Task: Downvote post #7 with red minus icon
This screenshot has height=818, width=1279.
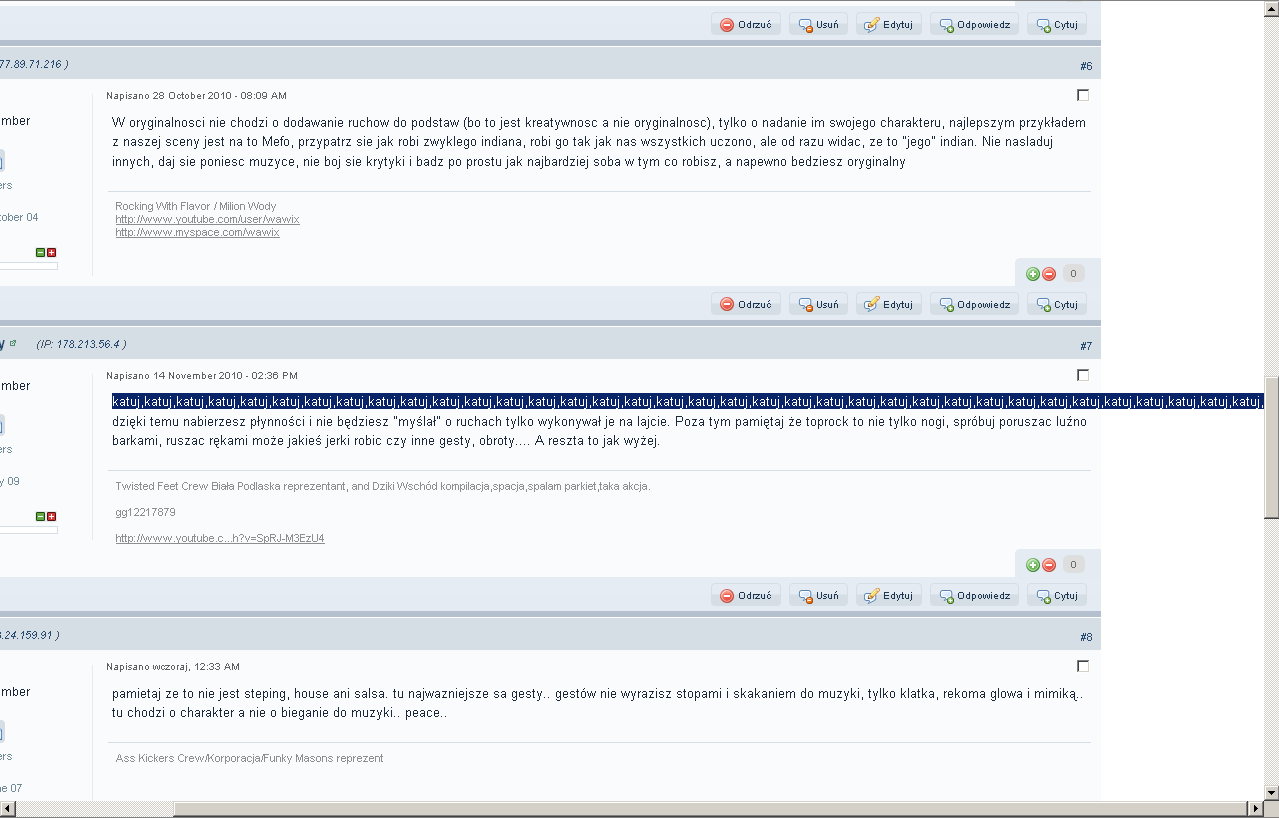Action: (x=1049, y=565)
